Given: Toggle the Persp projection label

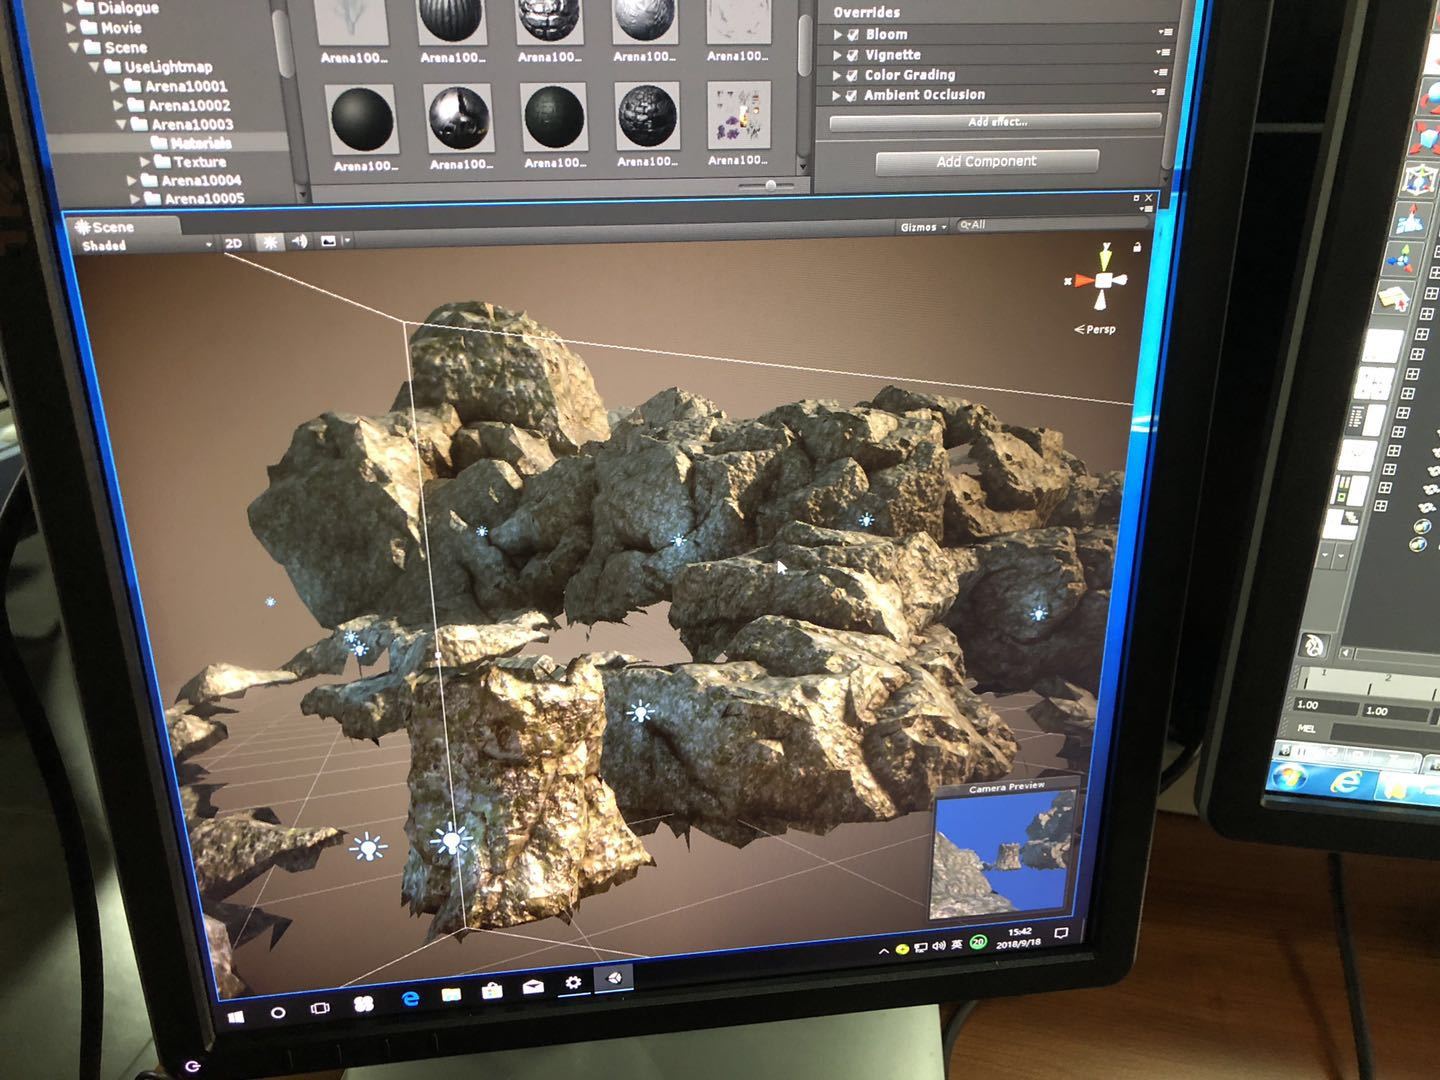Looking at the screenshot, I should click(x=1095, y=329).
